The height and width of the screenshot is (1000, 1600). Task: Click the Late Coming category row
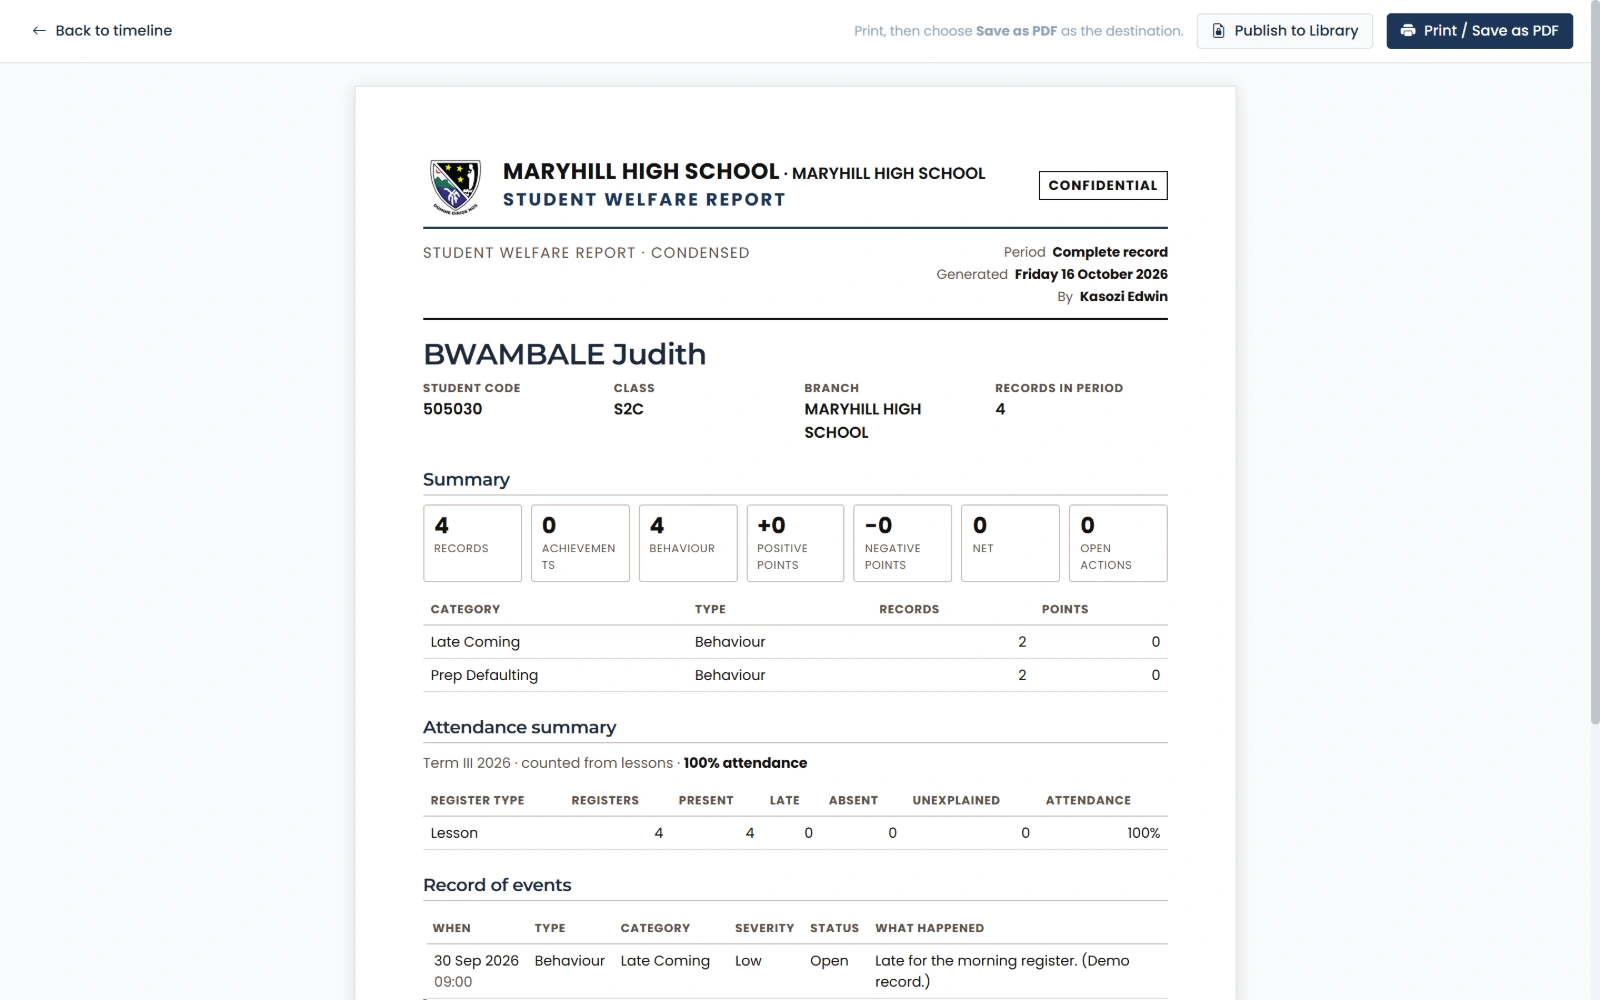(x=795, y=642)
